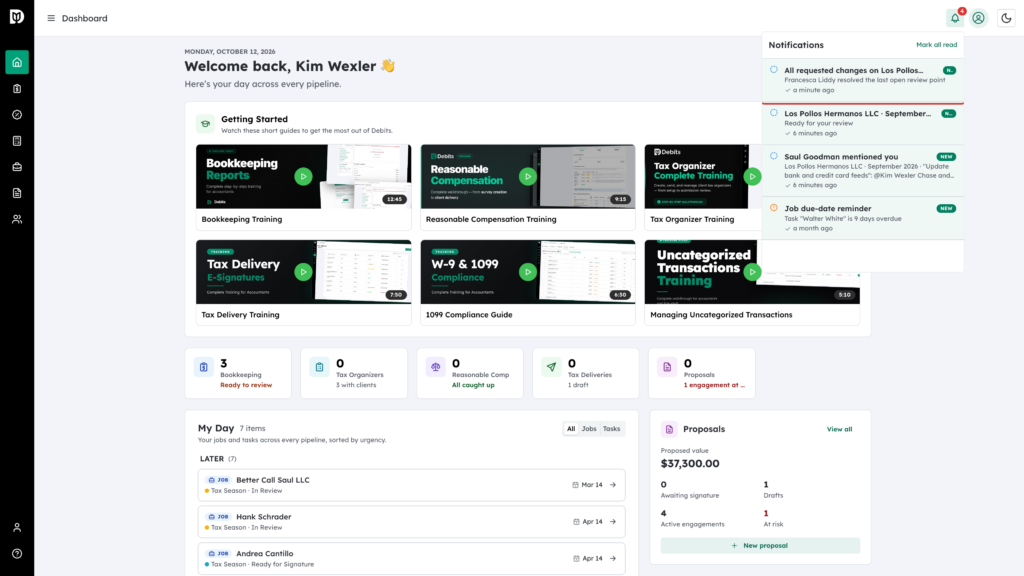The image size is (1024, 576).
Task: Open the 'Los Pollos Hermanos LLC · September' notification
Action: tap(863, 123)
